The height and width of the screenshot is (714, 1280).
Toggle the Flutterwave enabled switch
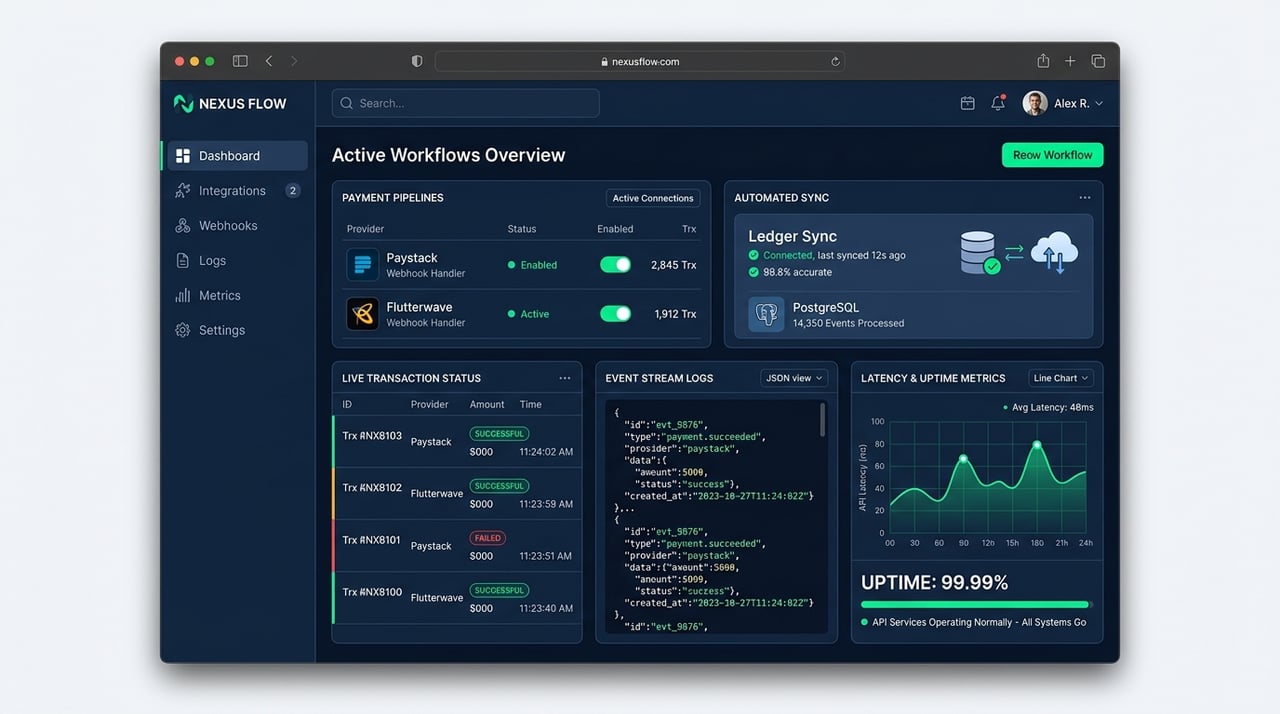tap(615, 314)
